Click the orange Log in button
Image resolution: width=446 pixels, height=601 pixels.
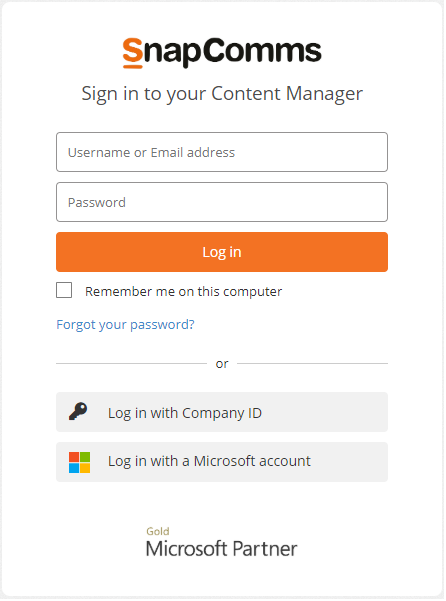pos(222,252)
